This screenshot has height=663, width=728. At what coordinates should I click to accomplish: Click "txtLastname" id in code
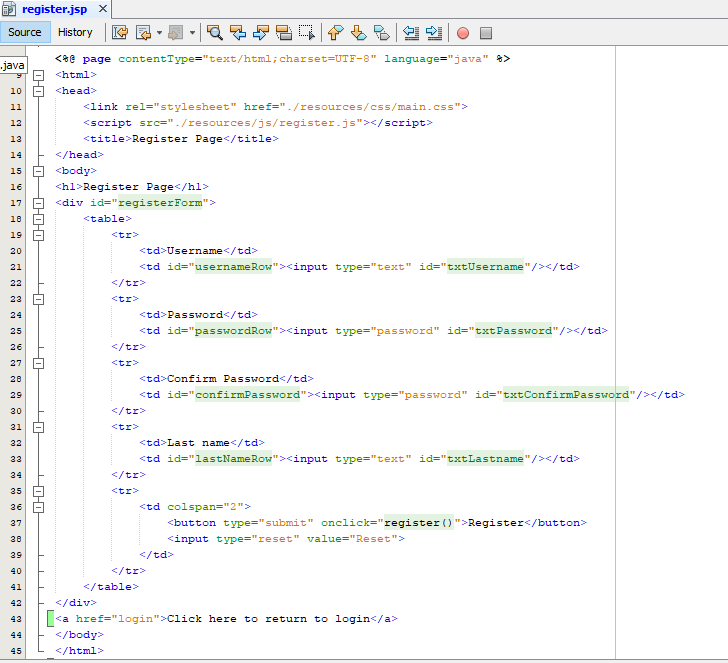tap(485, 459)
